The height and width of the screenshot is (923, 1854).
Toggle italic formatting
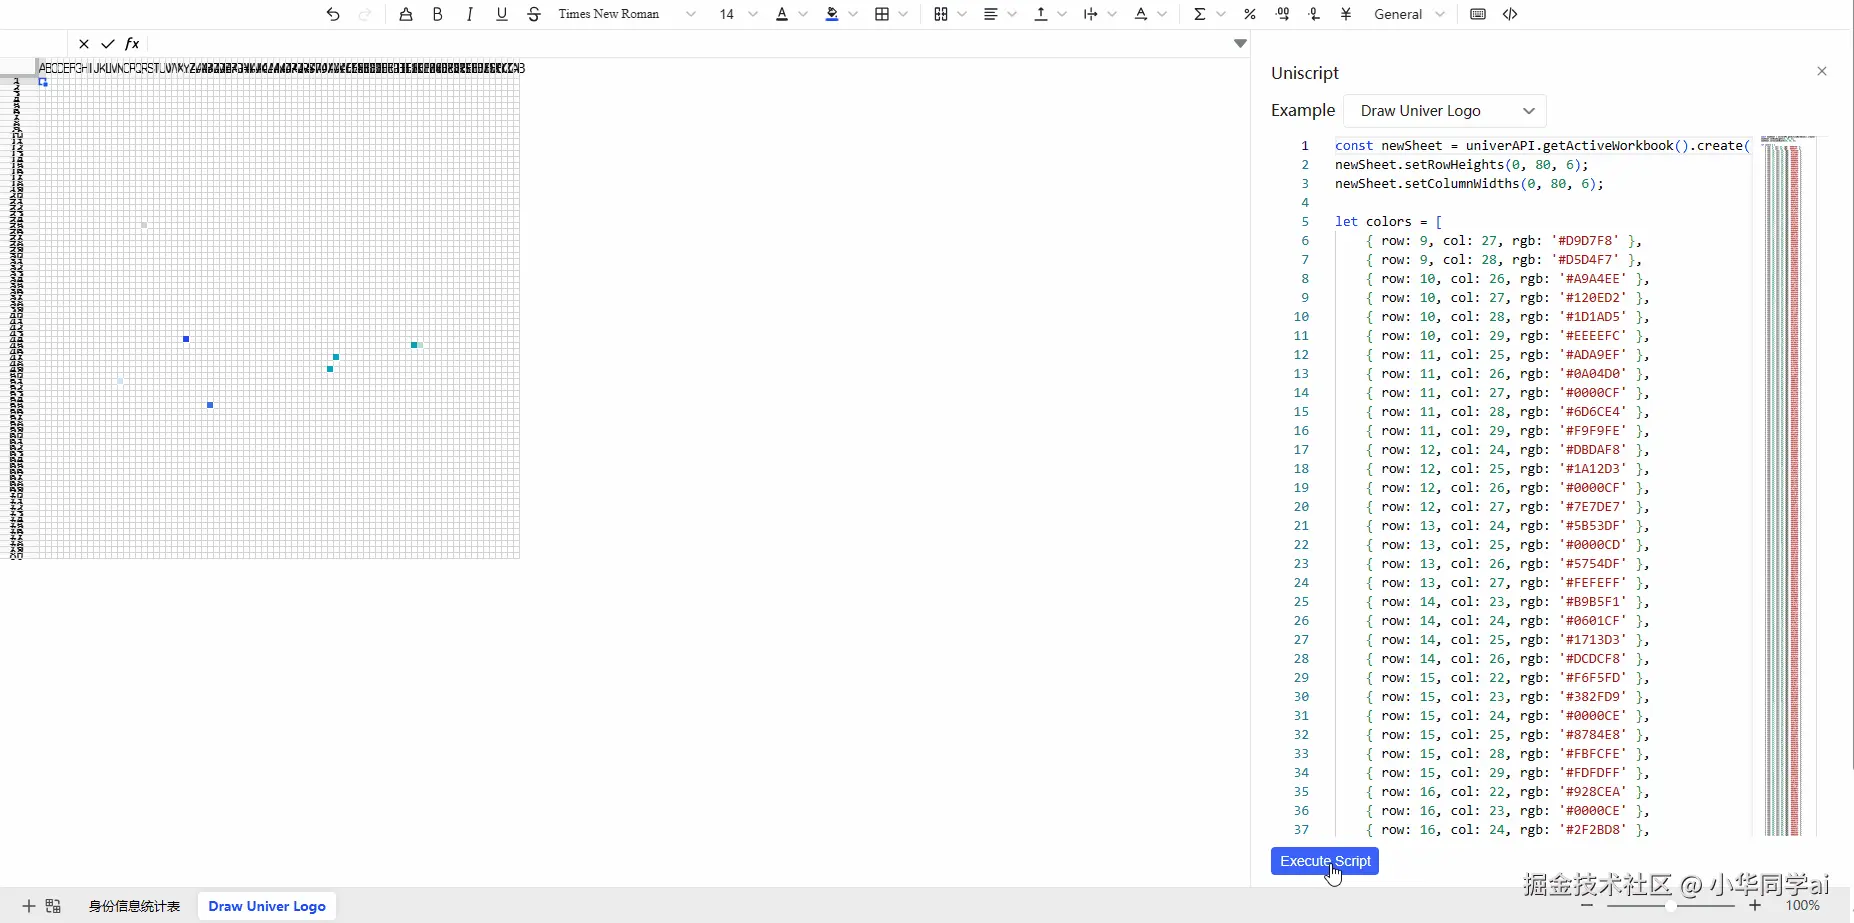[469, 14]
